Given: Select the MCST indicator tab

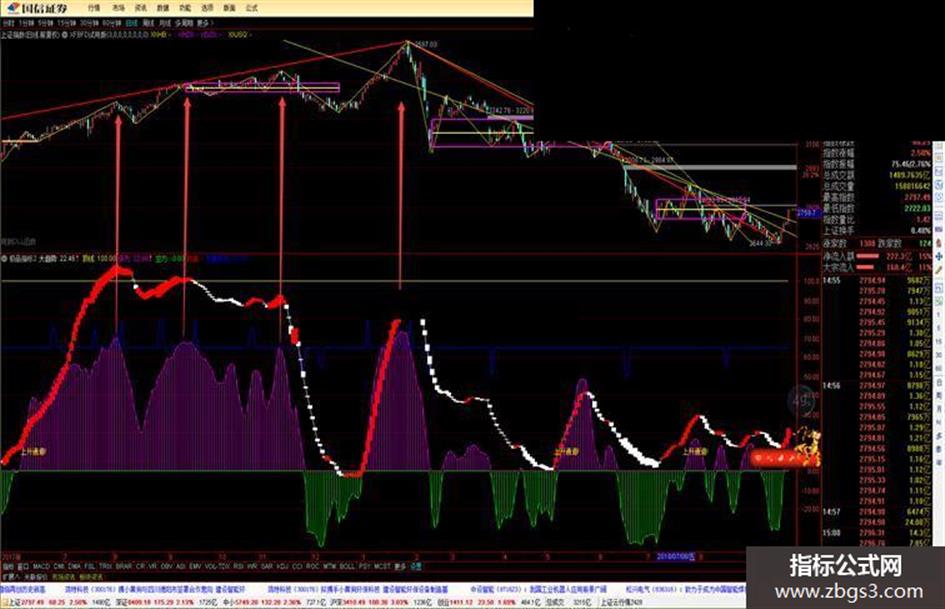Looking at the screenshot, I should point(383,567).
